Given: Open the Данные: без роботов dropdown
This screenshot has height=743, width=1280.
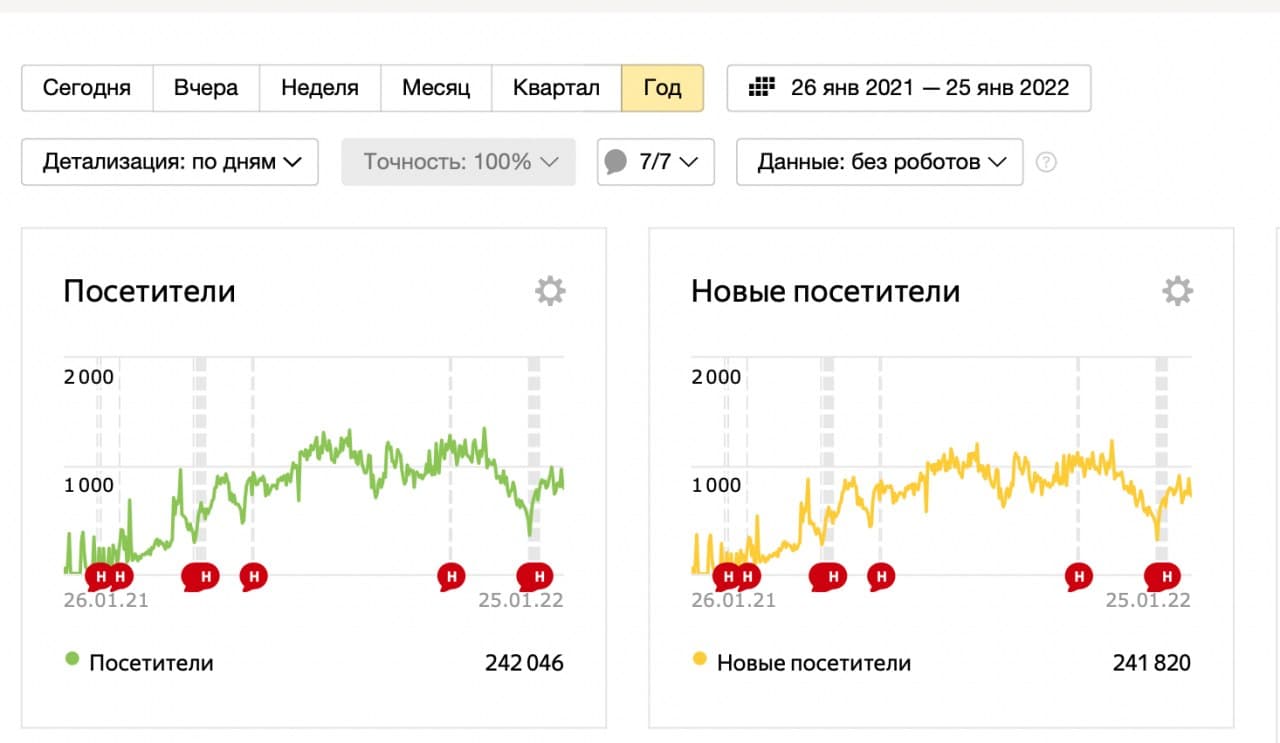Looking at the screenshot, I should [x=880, y=162].
